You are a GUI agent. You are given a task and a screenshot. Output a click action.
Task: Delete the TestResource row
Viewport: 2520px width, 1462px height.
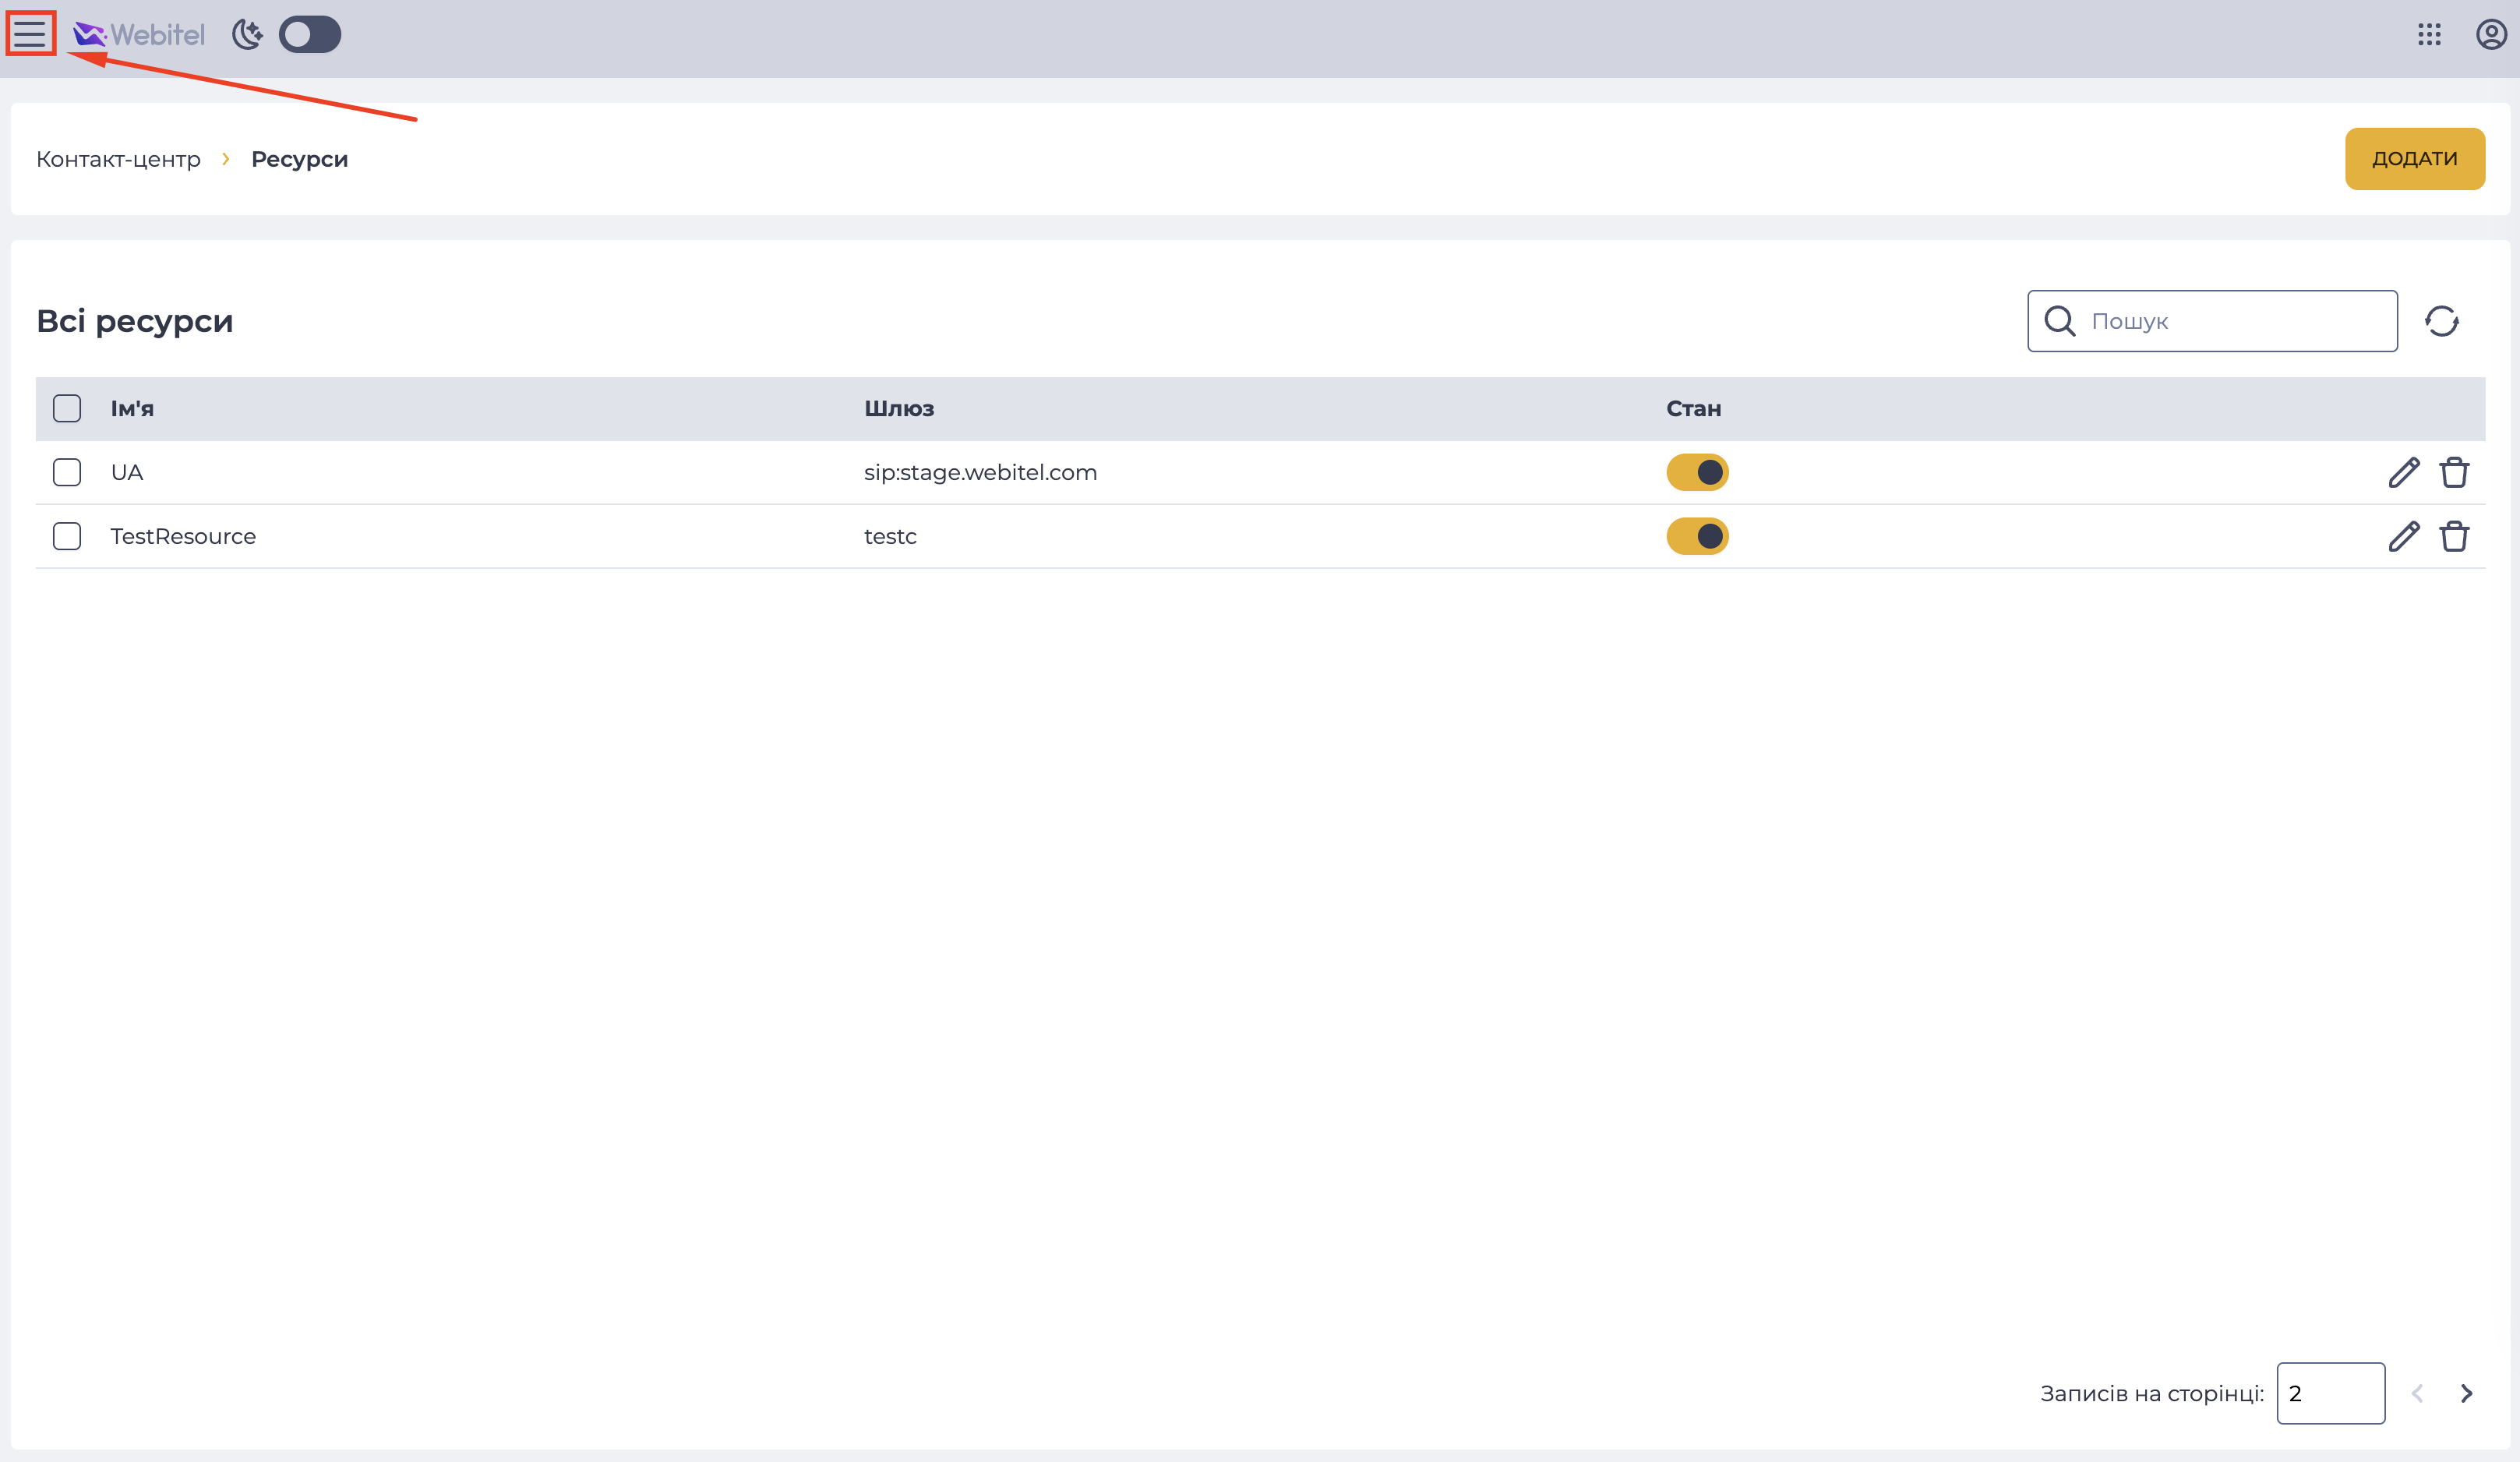click(2454, 536)
